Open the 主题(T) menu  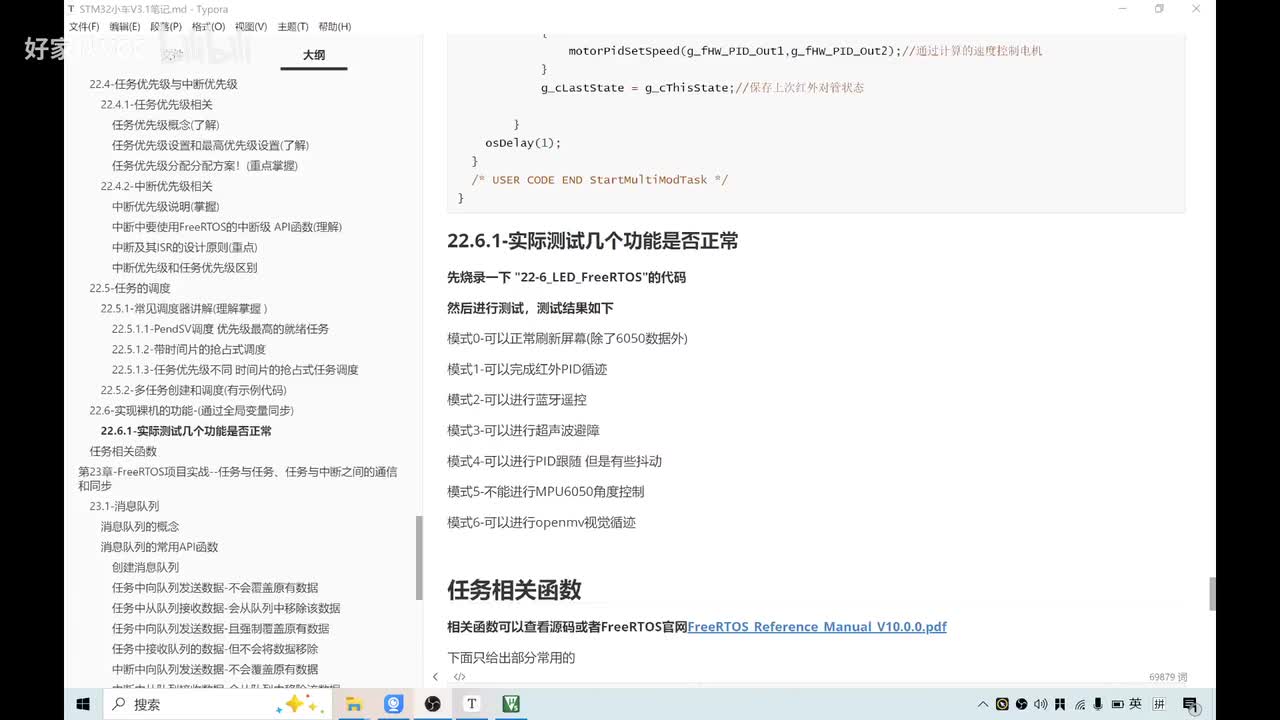[292, 27]
